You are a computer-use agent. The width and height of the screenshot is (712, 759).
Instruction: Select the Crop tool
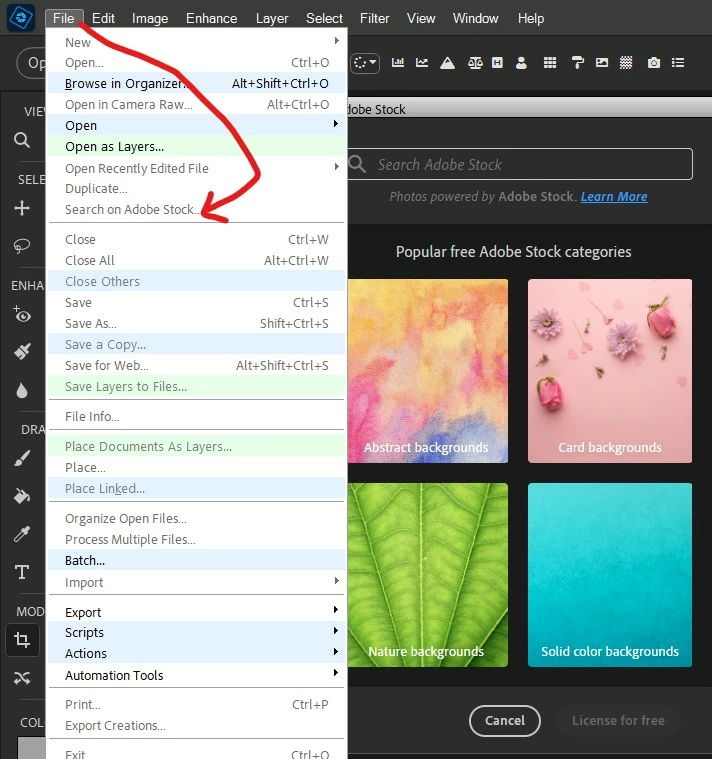coord(22,640)
